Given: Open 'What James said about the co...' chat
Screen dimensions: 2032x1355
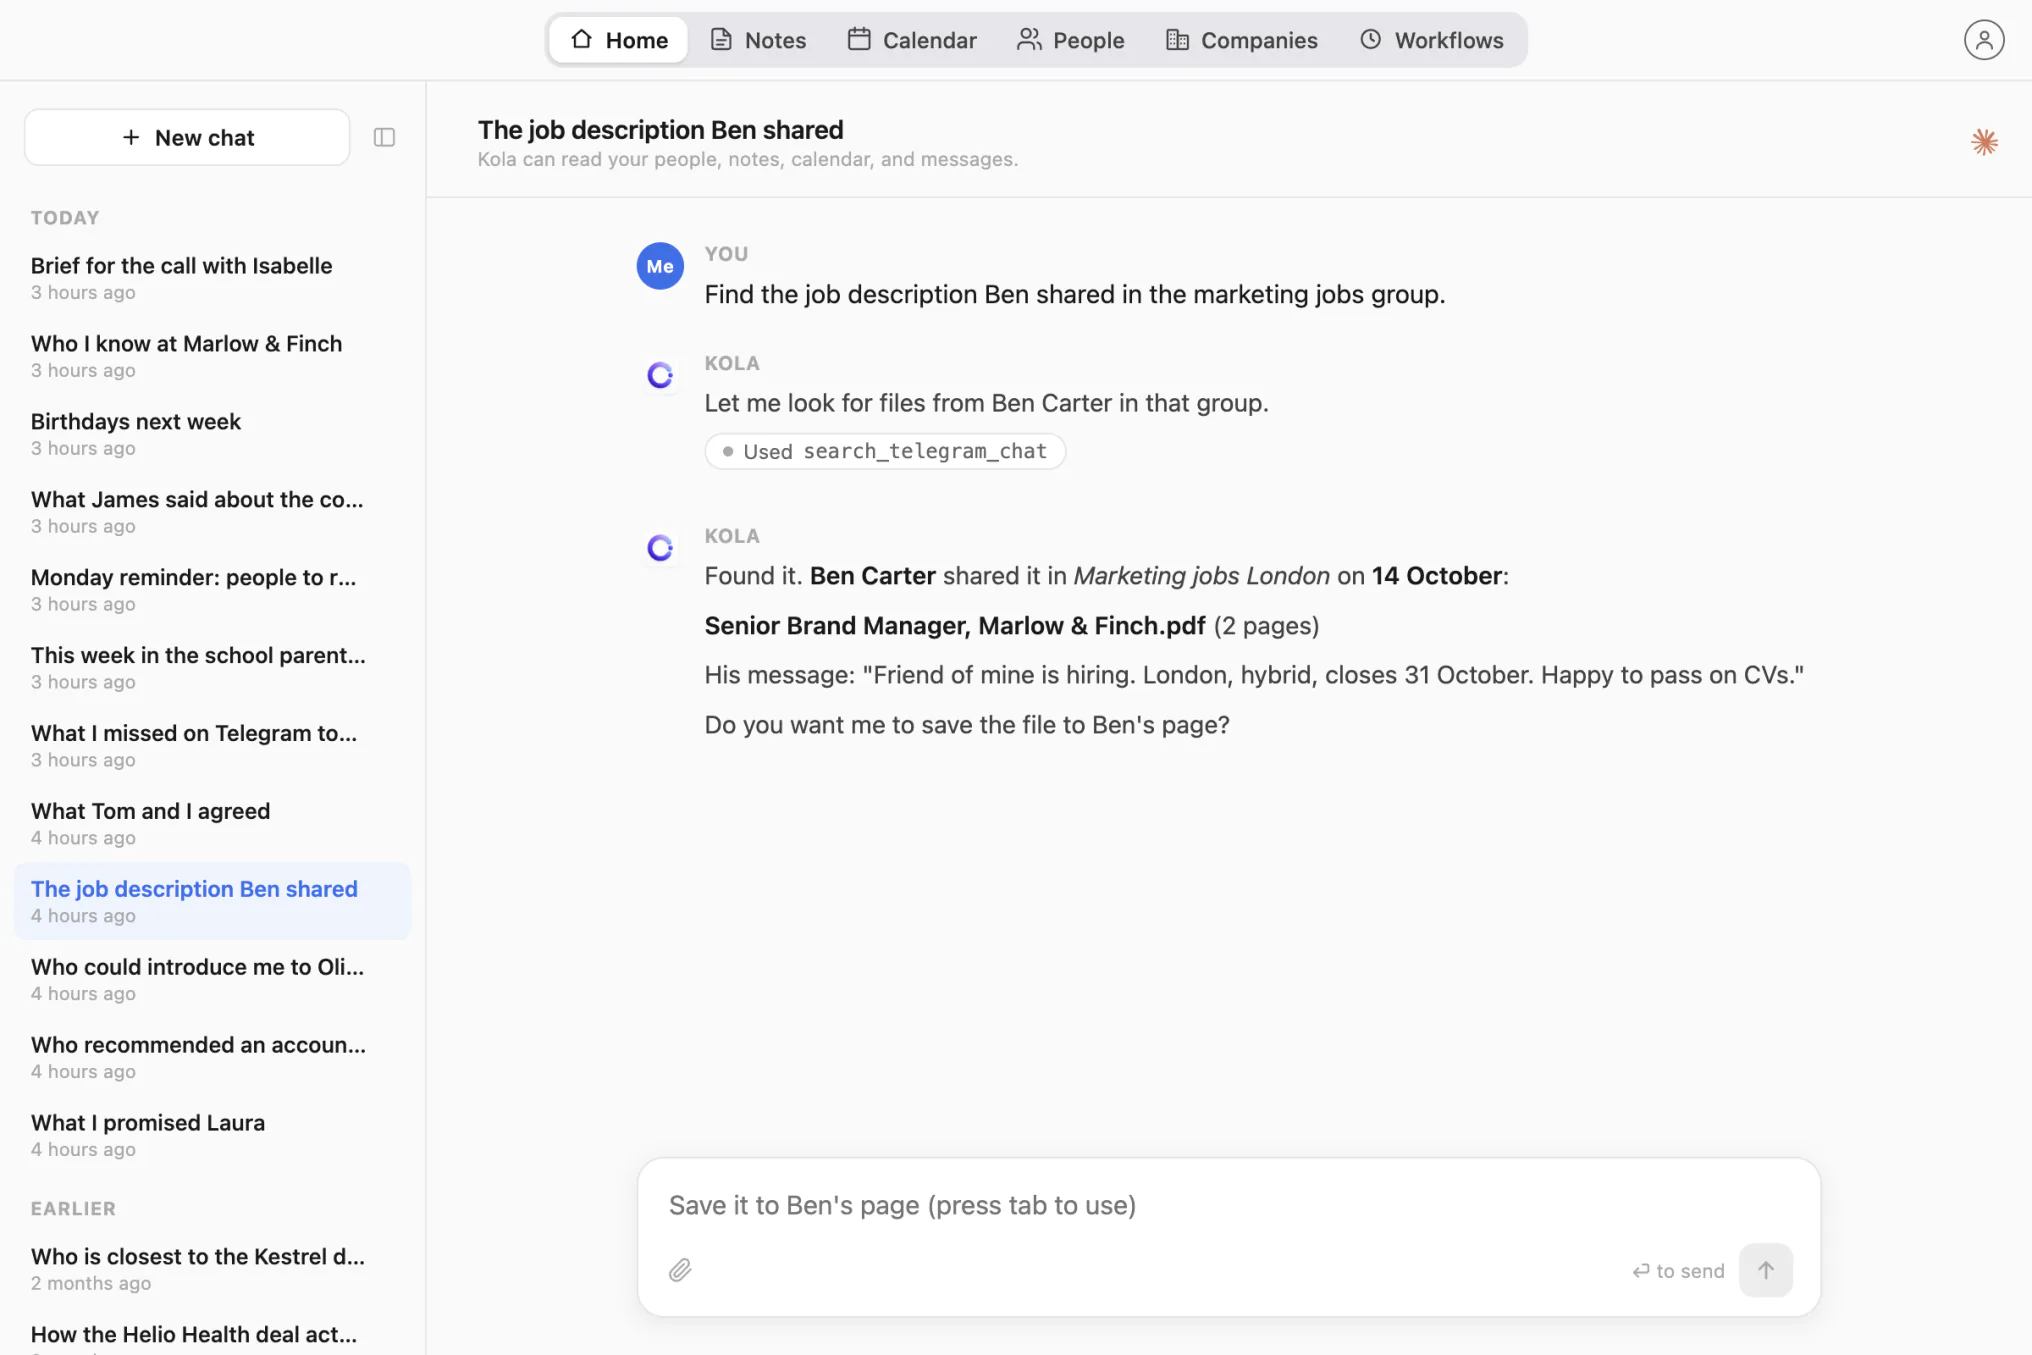Looking at the screenshot, I should [212, 512].
